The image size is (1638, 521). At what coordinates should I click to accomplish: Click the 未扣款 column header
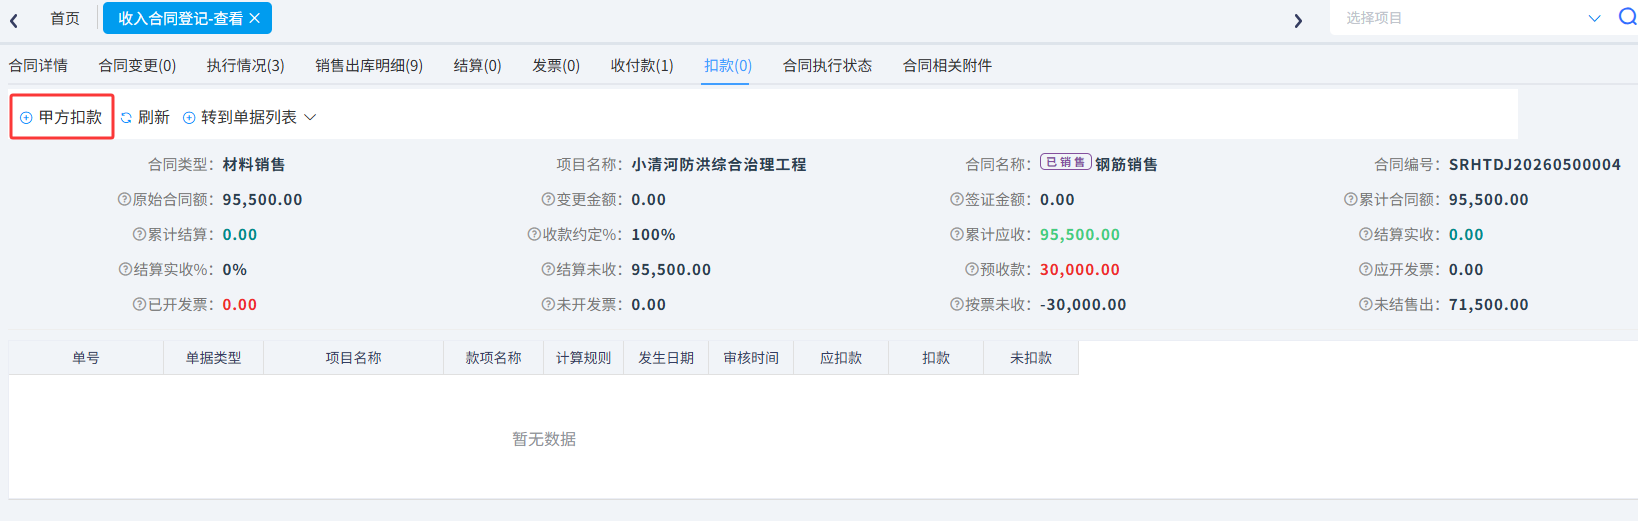[1031, 358]
